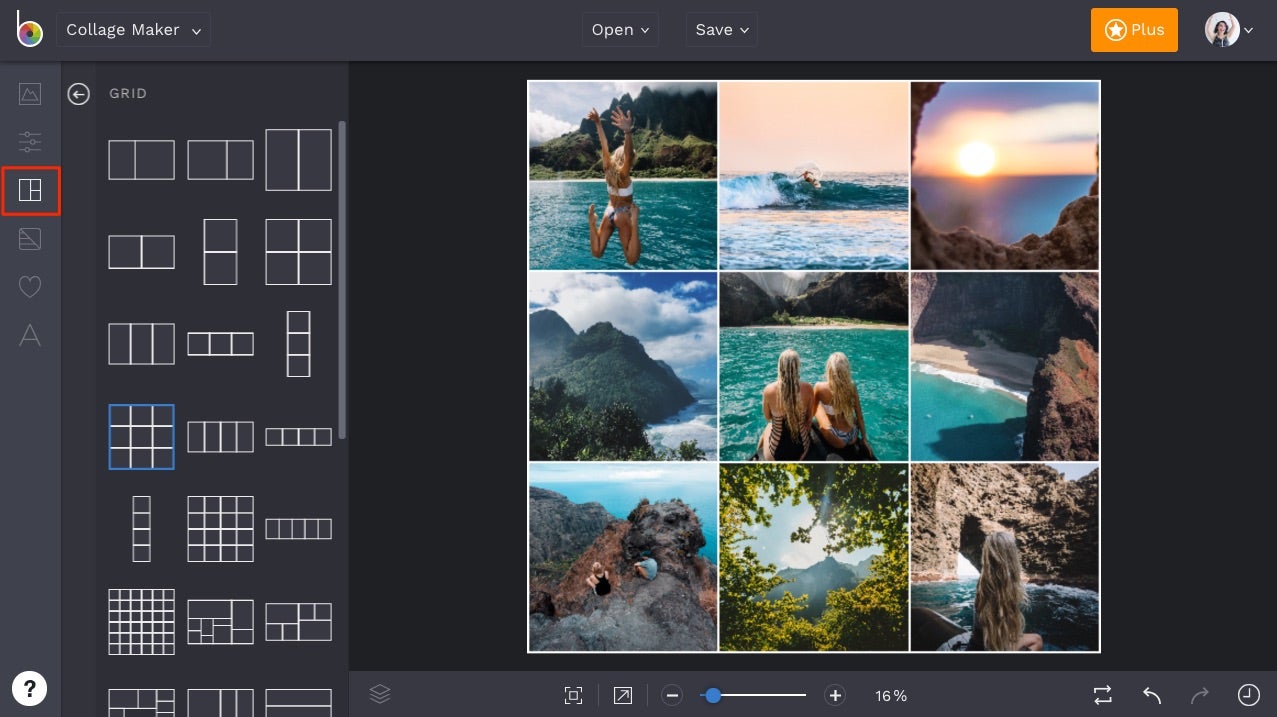1277x717 pixels.
Task: Upgrade via the orange Plus button
Action: [x=1134, y=30]
